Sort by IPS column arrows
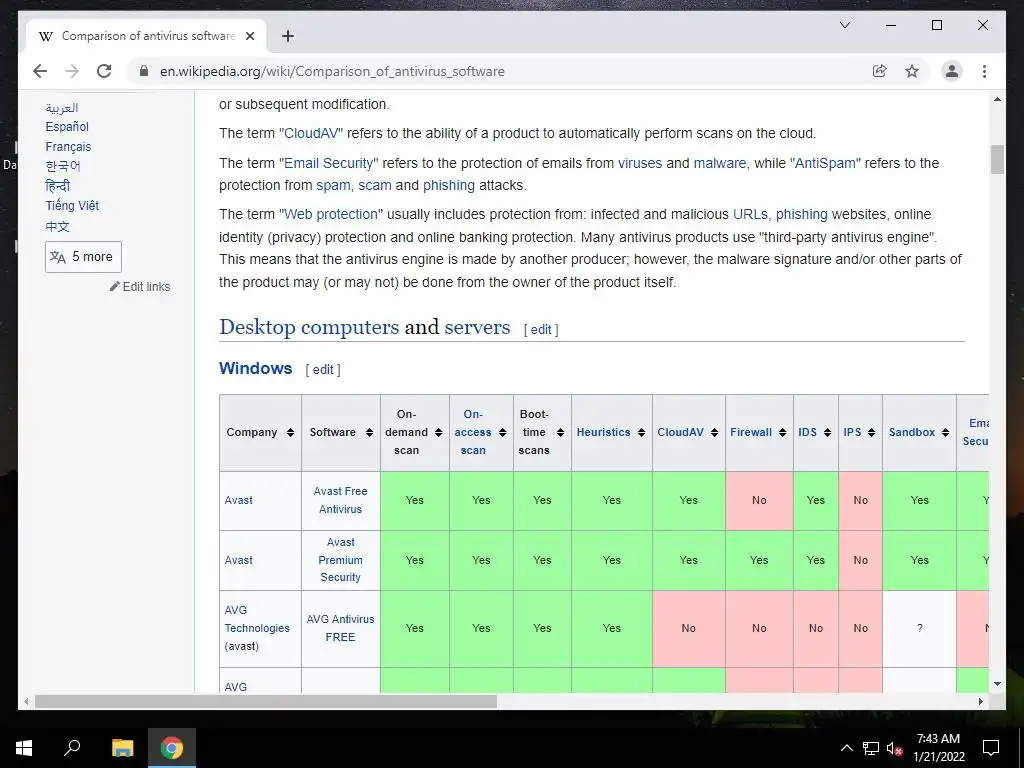The image size is (1024, 768). [x=872, y=432]
